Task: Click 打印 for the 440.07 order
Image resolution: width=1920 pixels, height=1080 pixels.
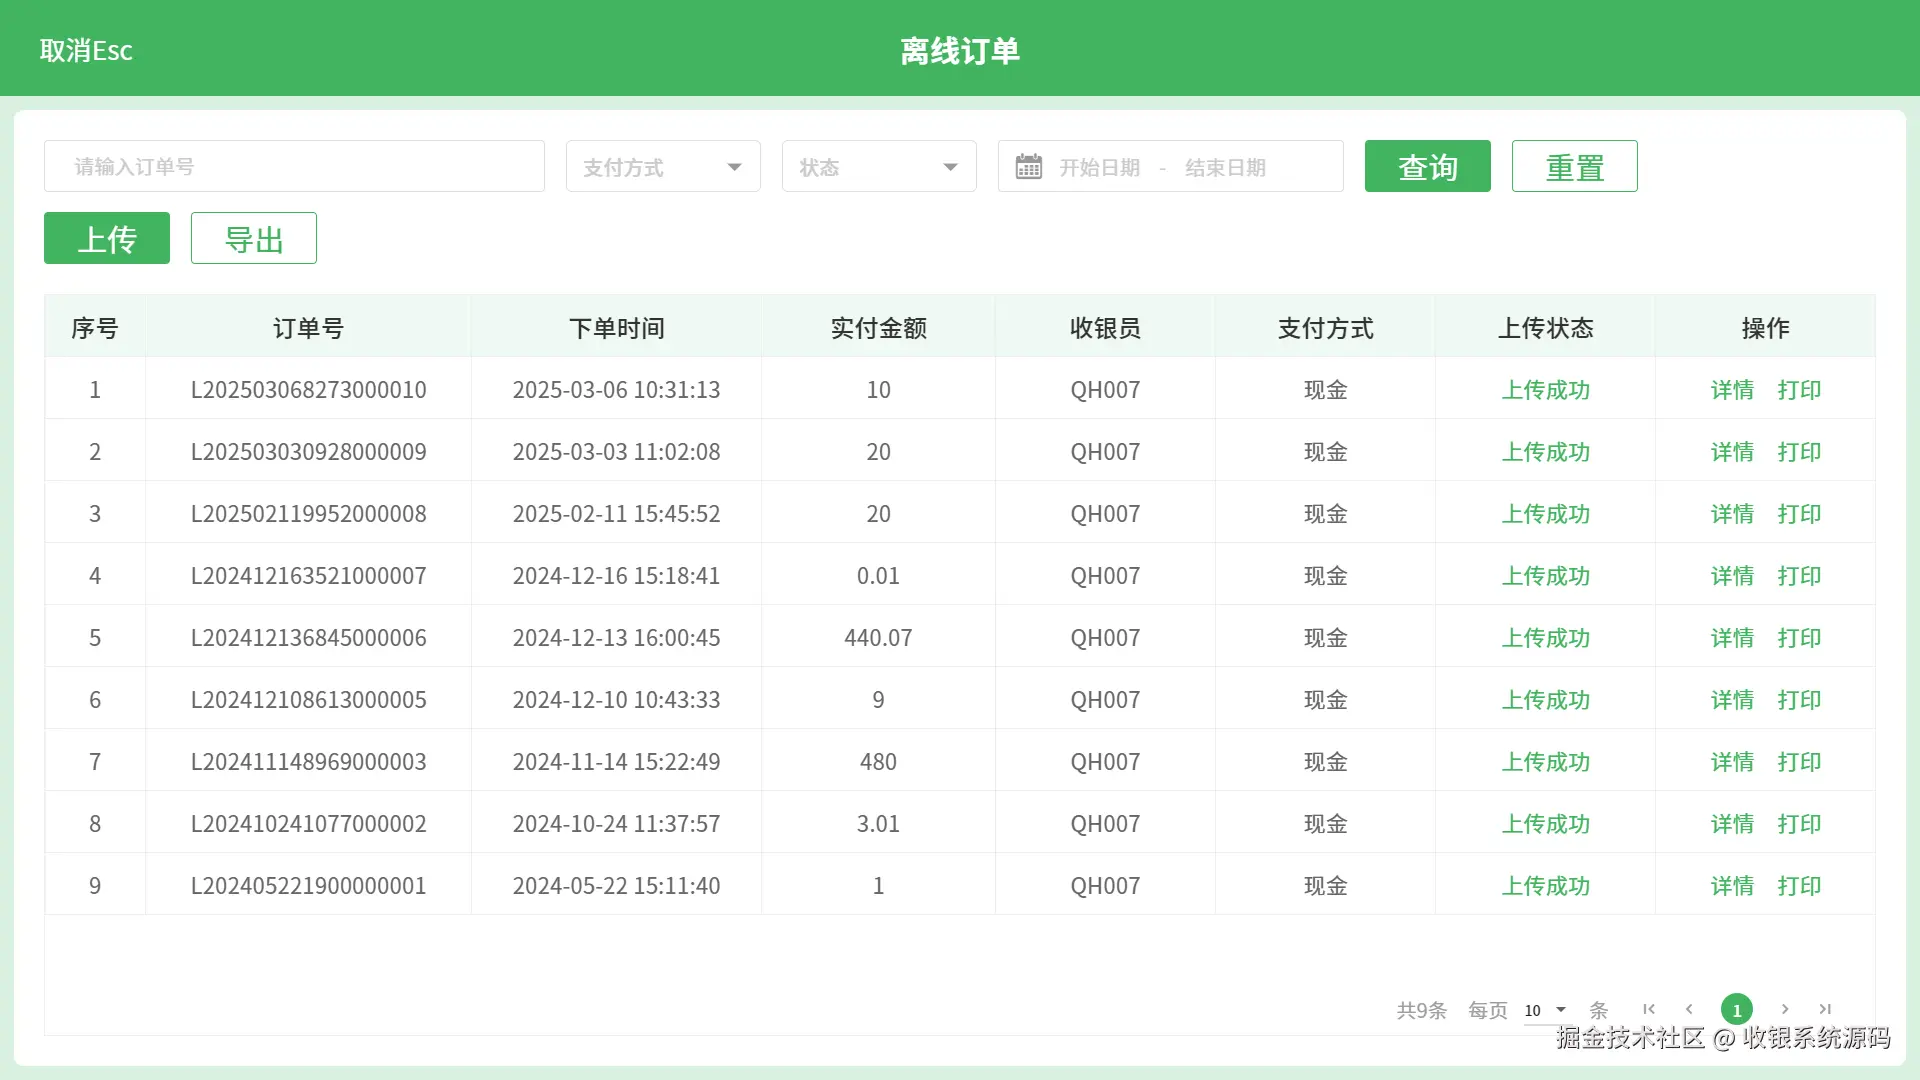Action: click(1799, 638)
